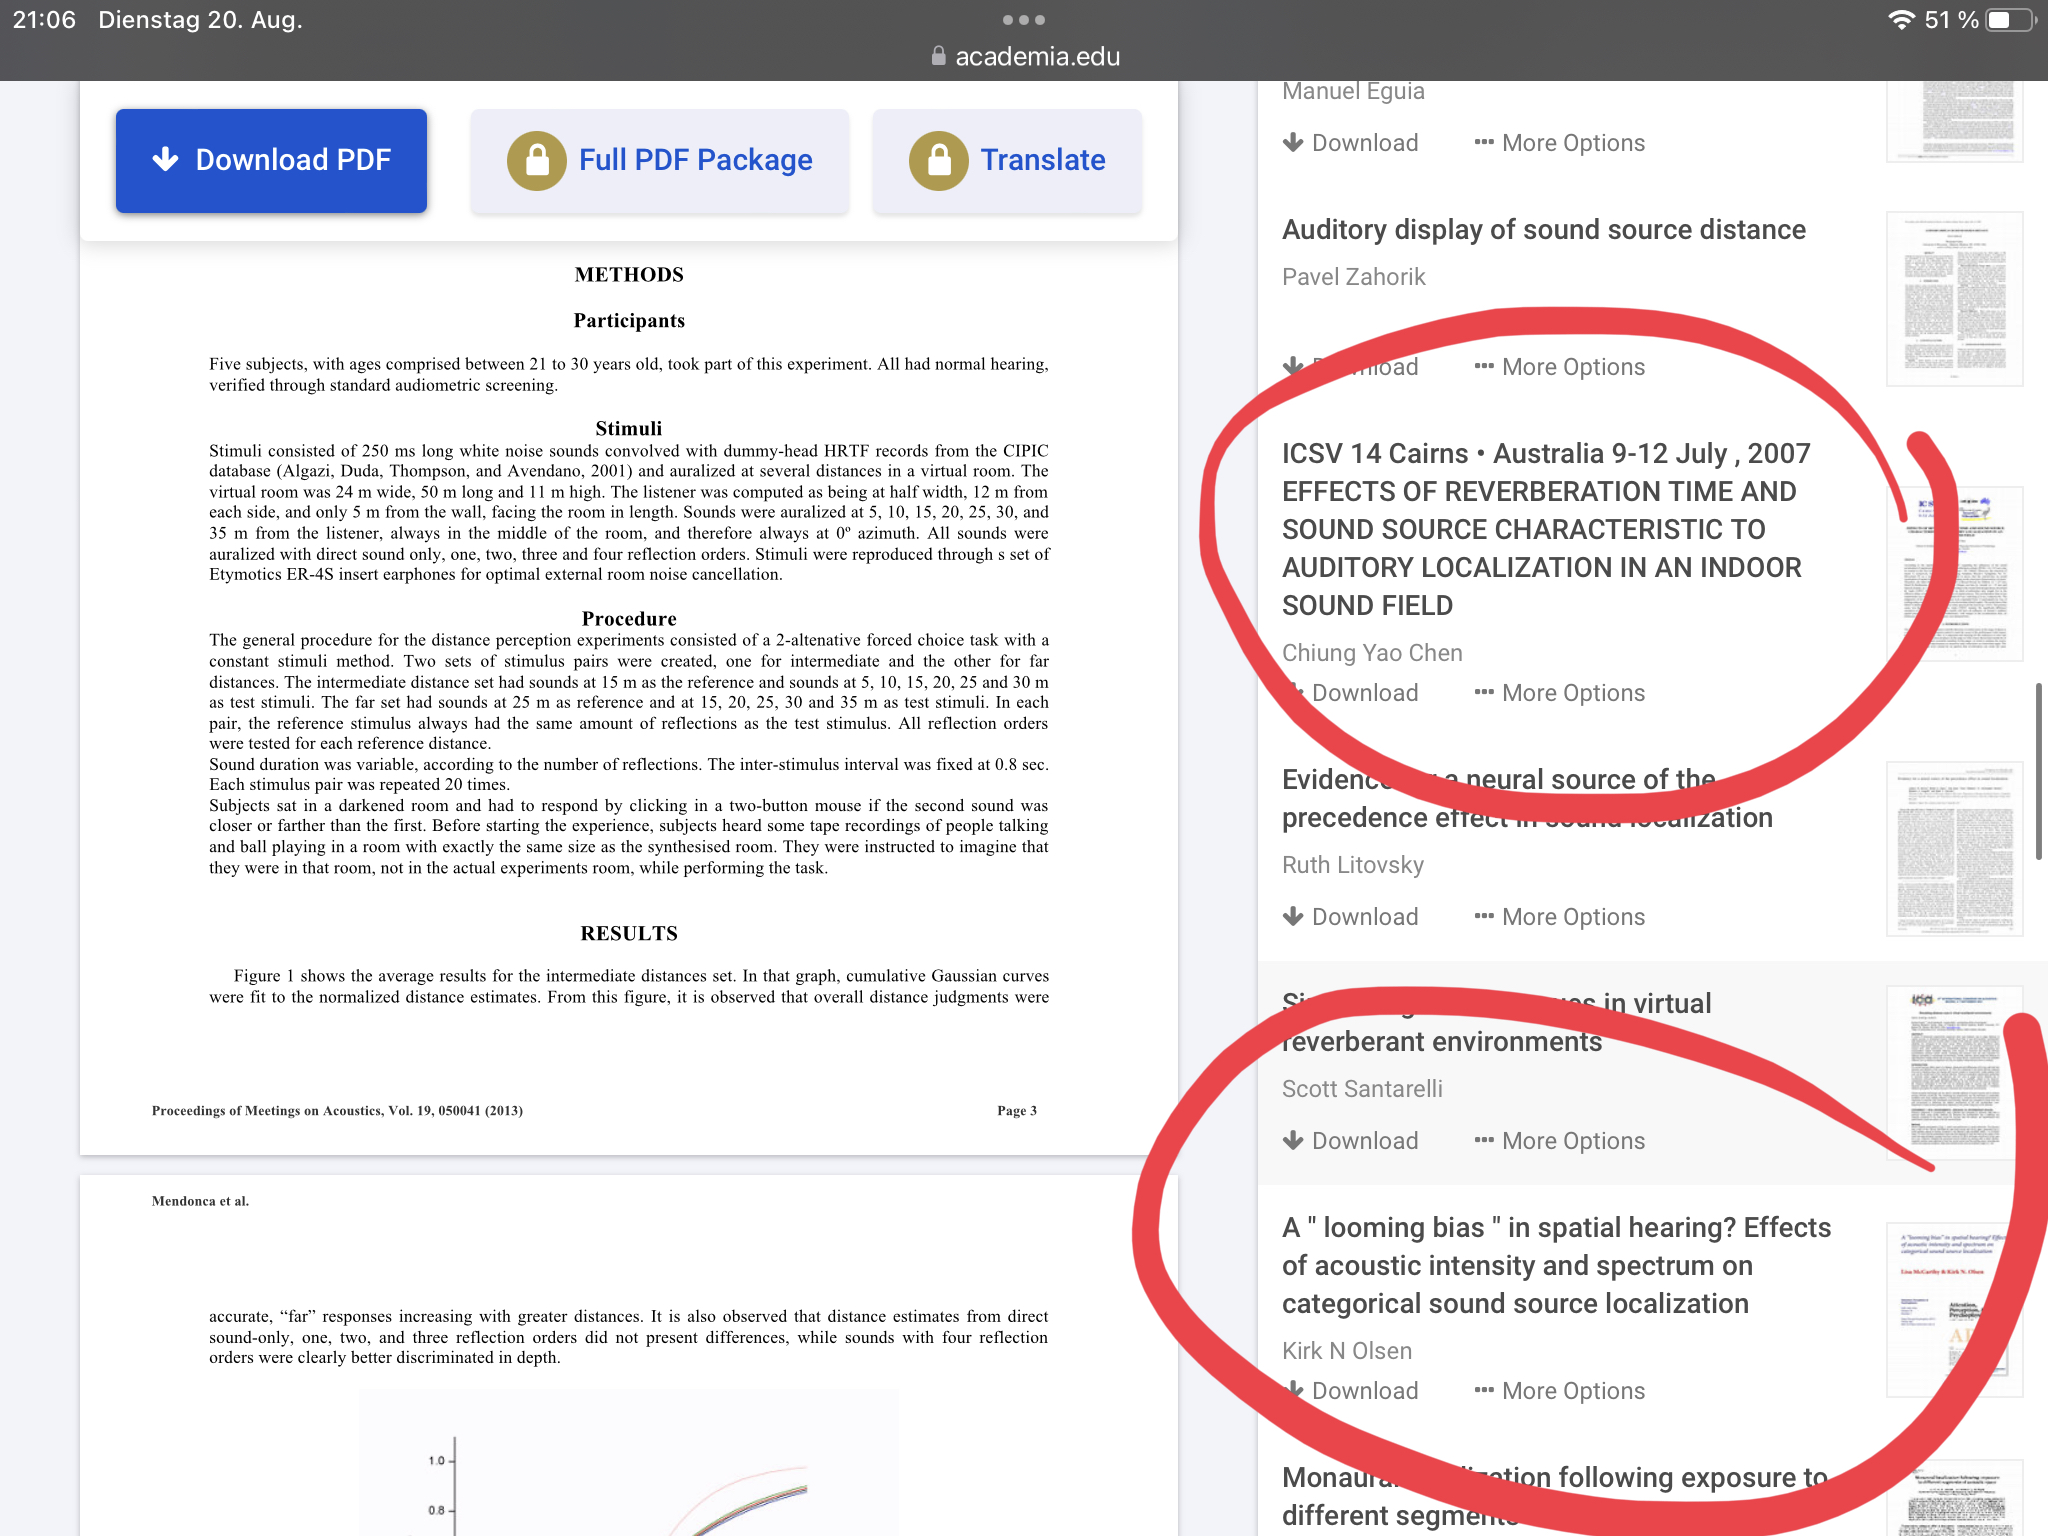Open thumbnail of Manuel Eguia's paper
This screenshot has width=2048, height=1536.
(1954, 121)
